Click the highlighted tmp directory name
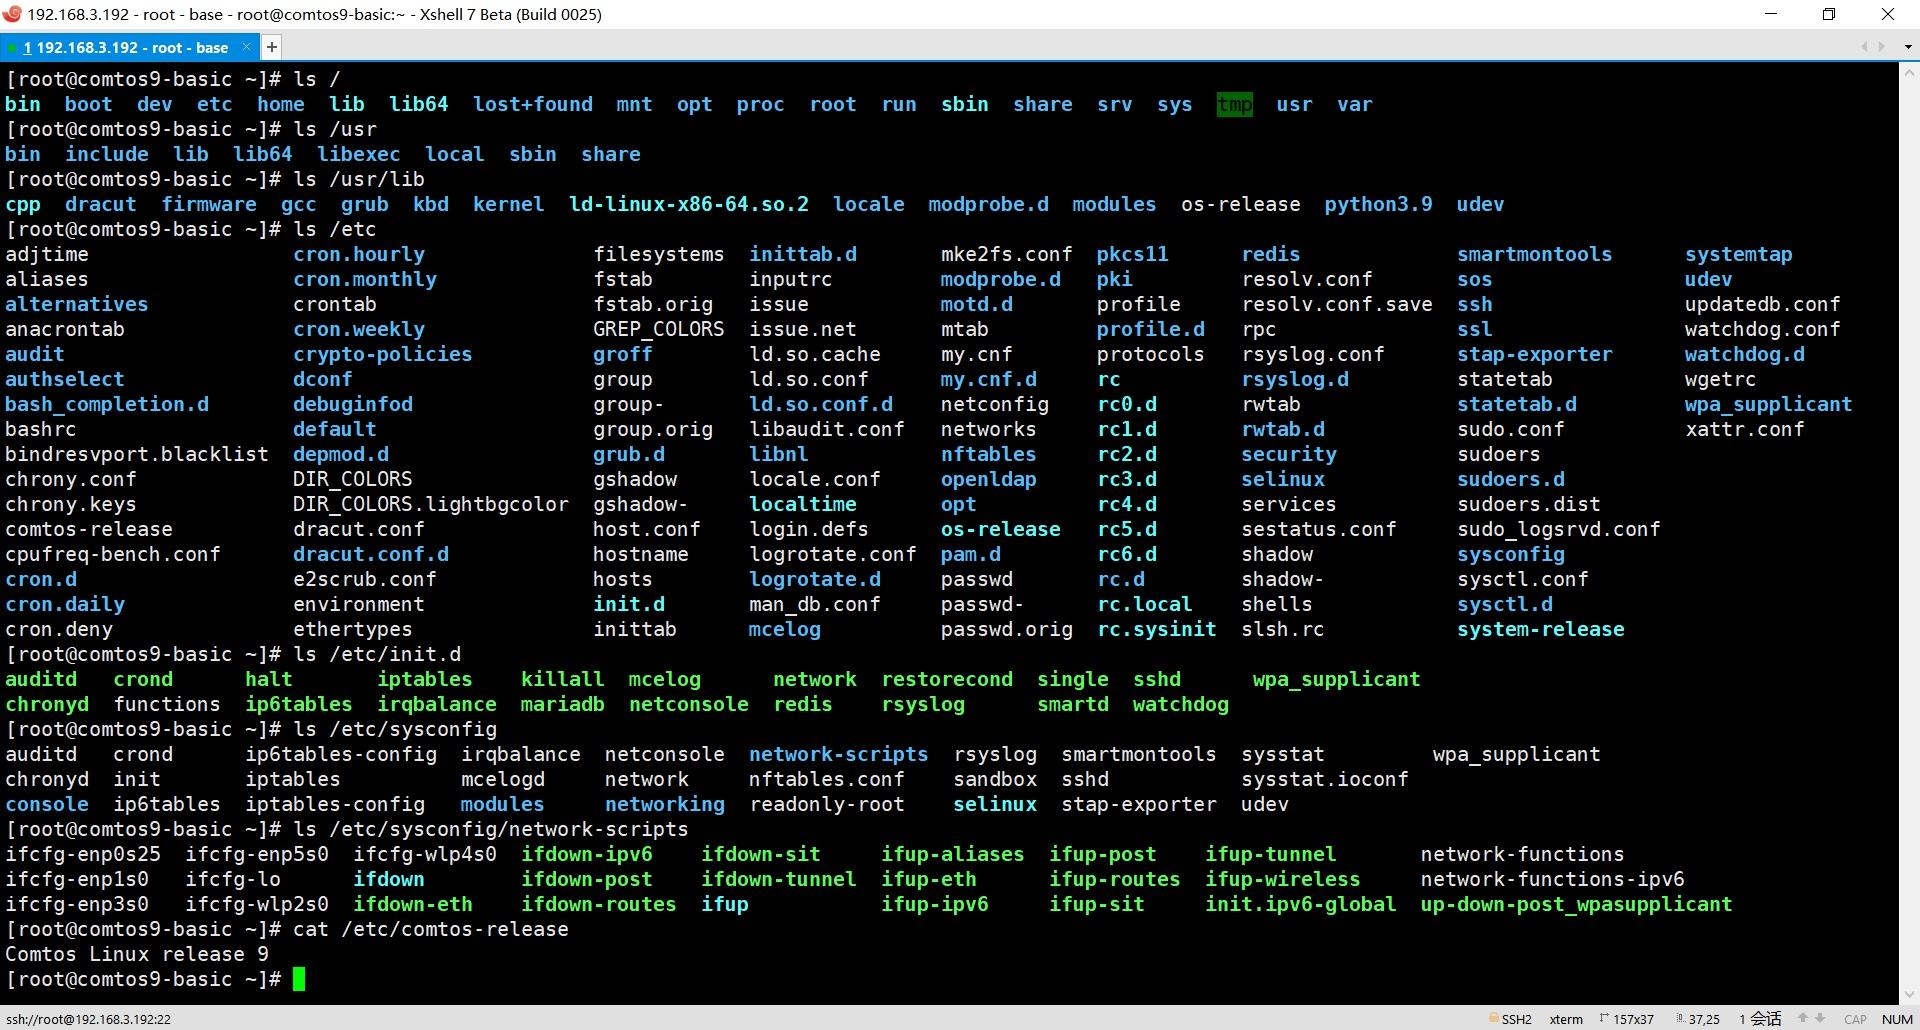 click(1234, 104)
